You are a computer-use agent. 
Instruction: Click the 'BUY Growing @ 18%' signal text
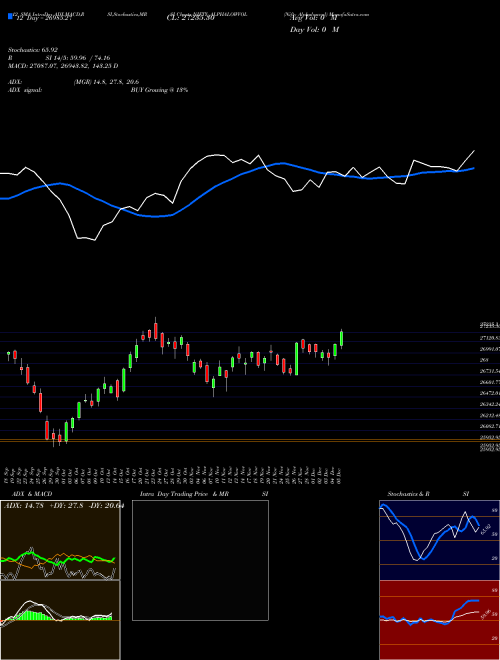point(159,90)
